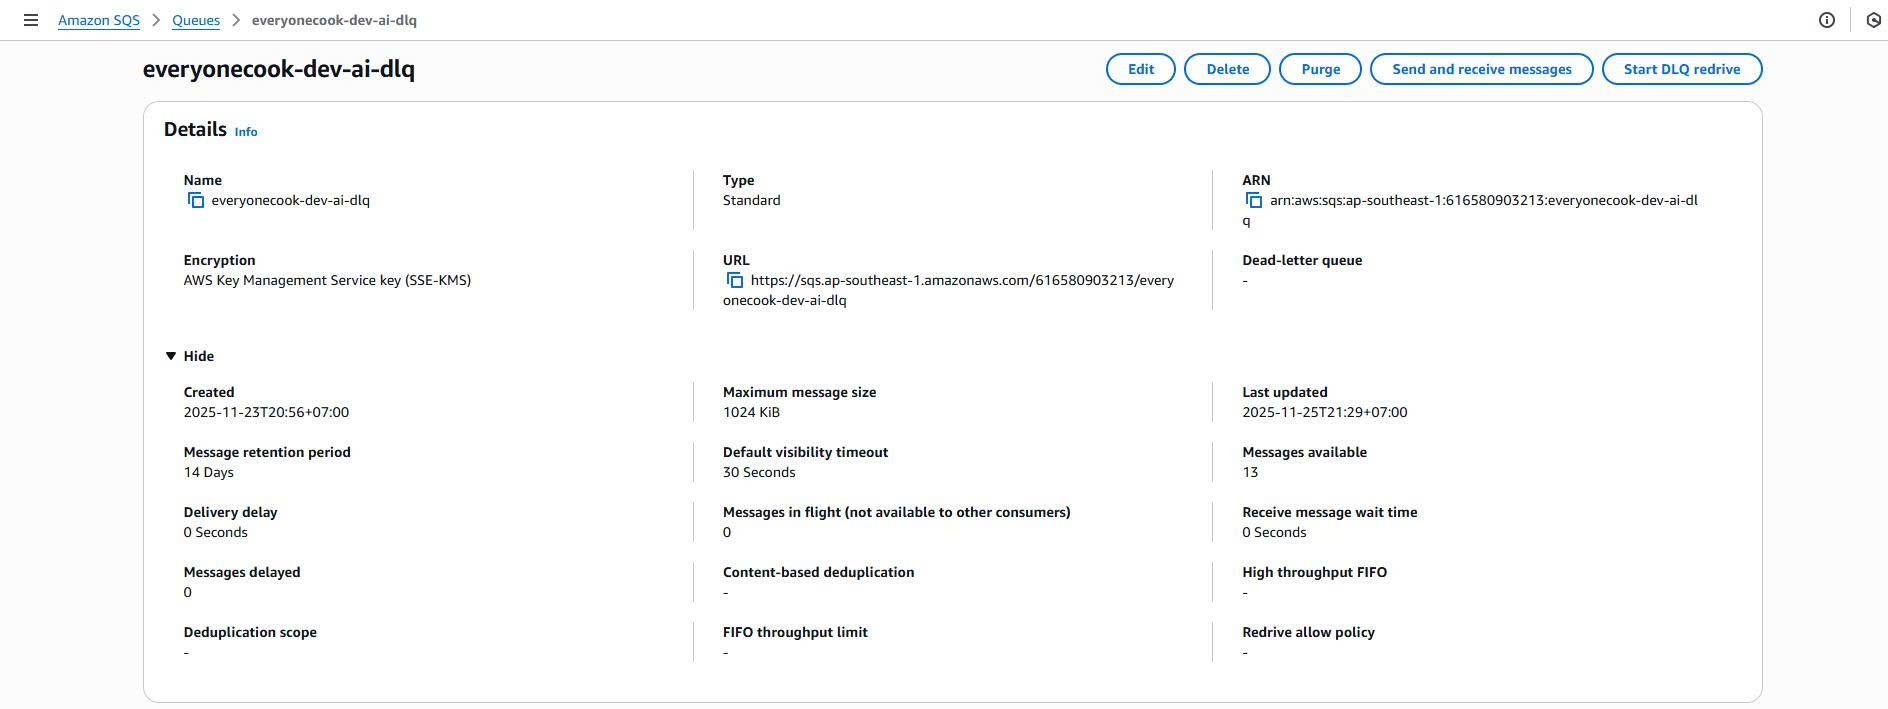Select the queue URL text
This screenshot has width=1888, height=709.
949,290
